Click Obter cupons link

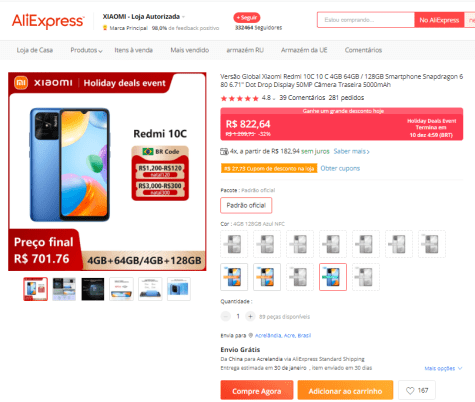point(340,168)
